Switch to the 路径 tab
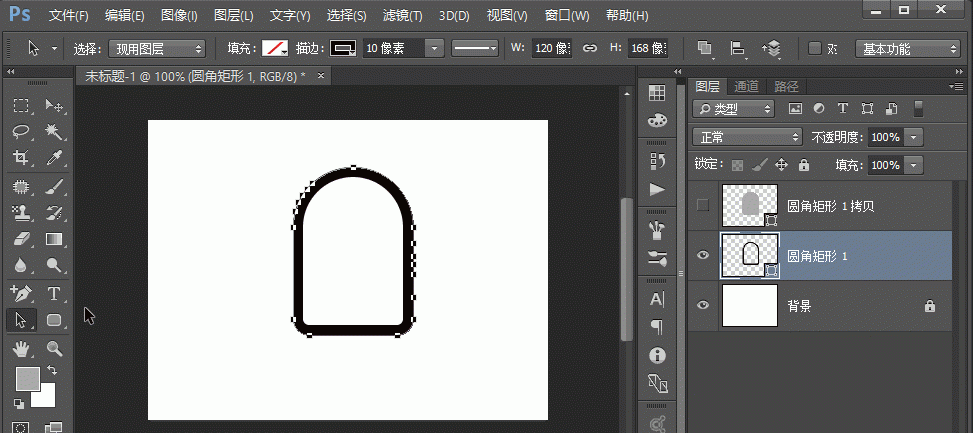Screen dimensions: 973x433 786,87
